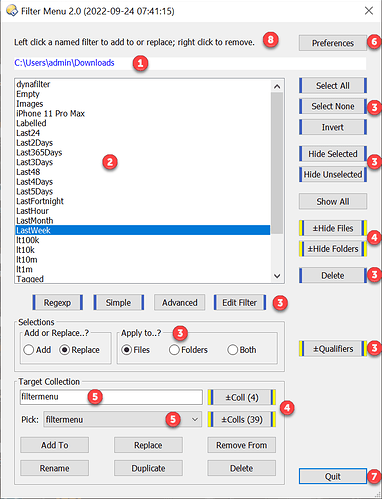Select the Last24 filter
Image resolution: width=382 pixels, height=499 pixels.
(x=143, y=133)
